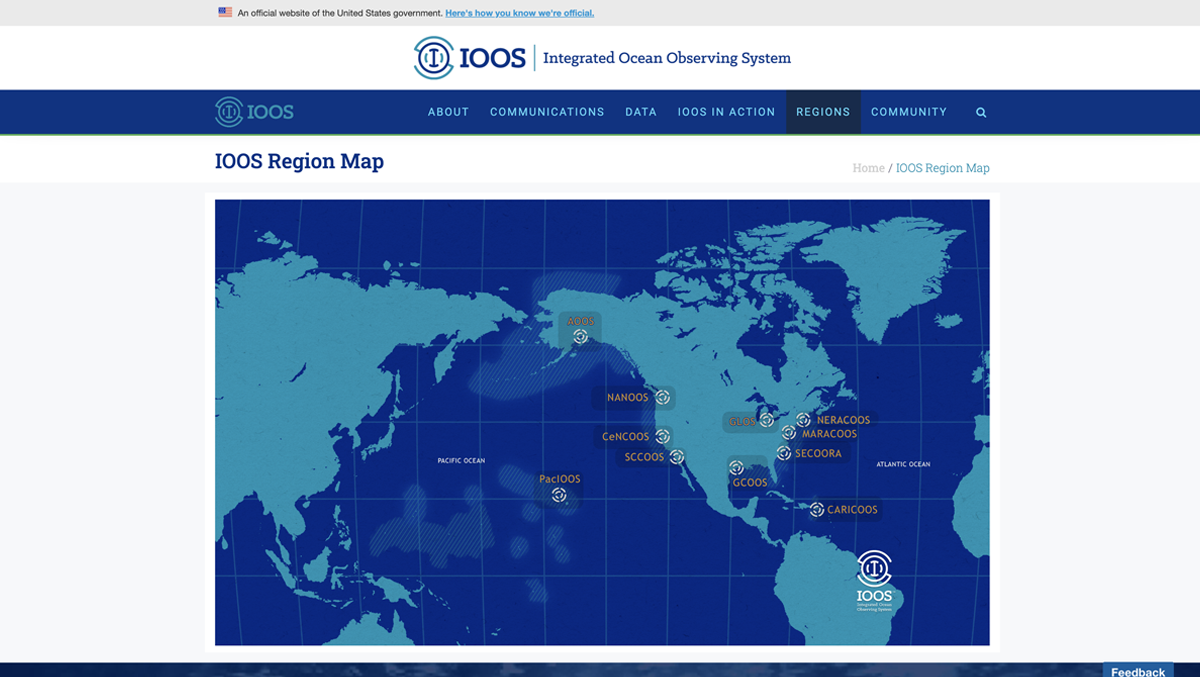The image size is (1200, 677).
Task: Click the IOOS logo on the map
Action: click(875, 581)
